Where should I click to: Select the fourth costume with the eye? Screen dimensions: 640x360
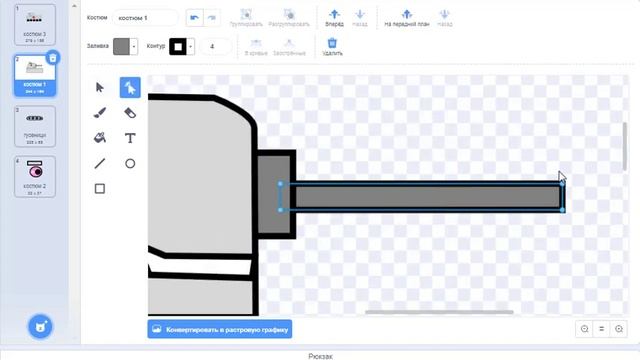click(35, 177)
